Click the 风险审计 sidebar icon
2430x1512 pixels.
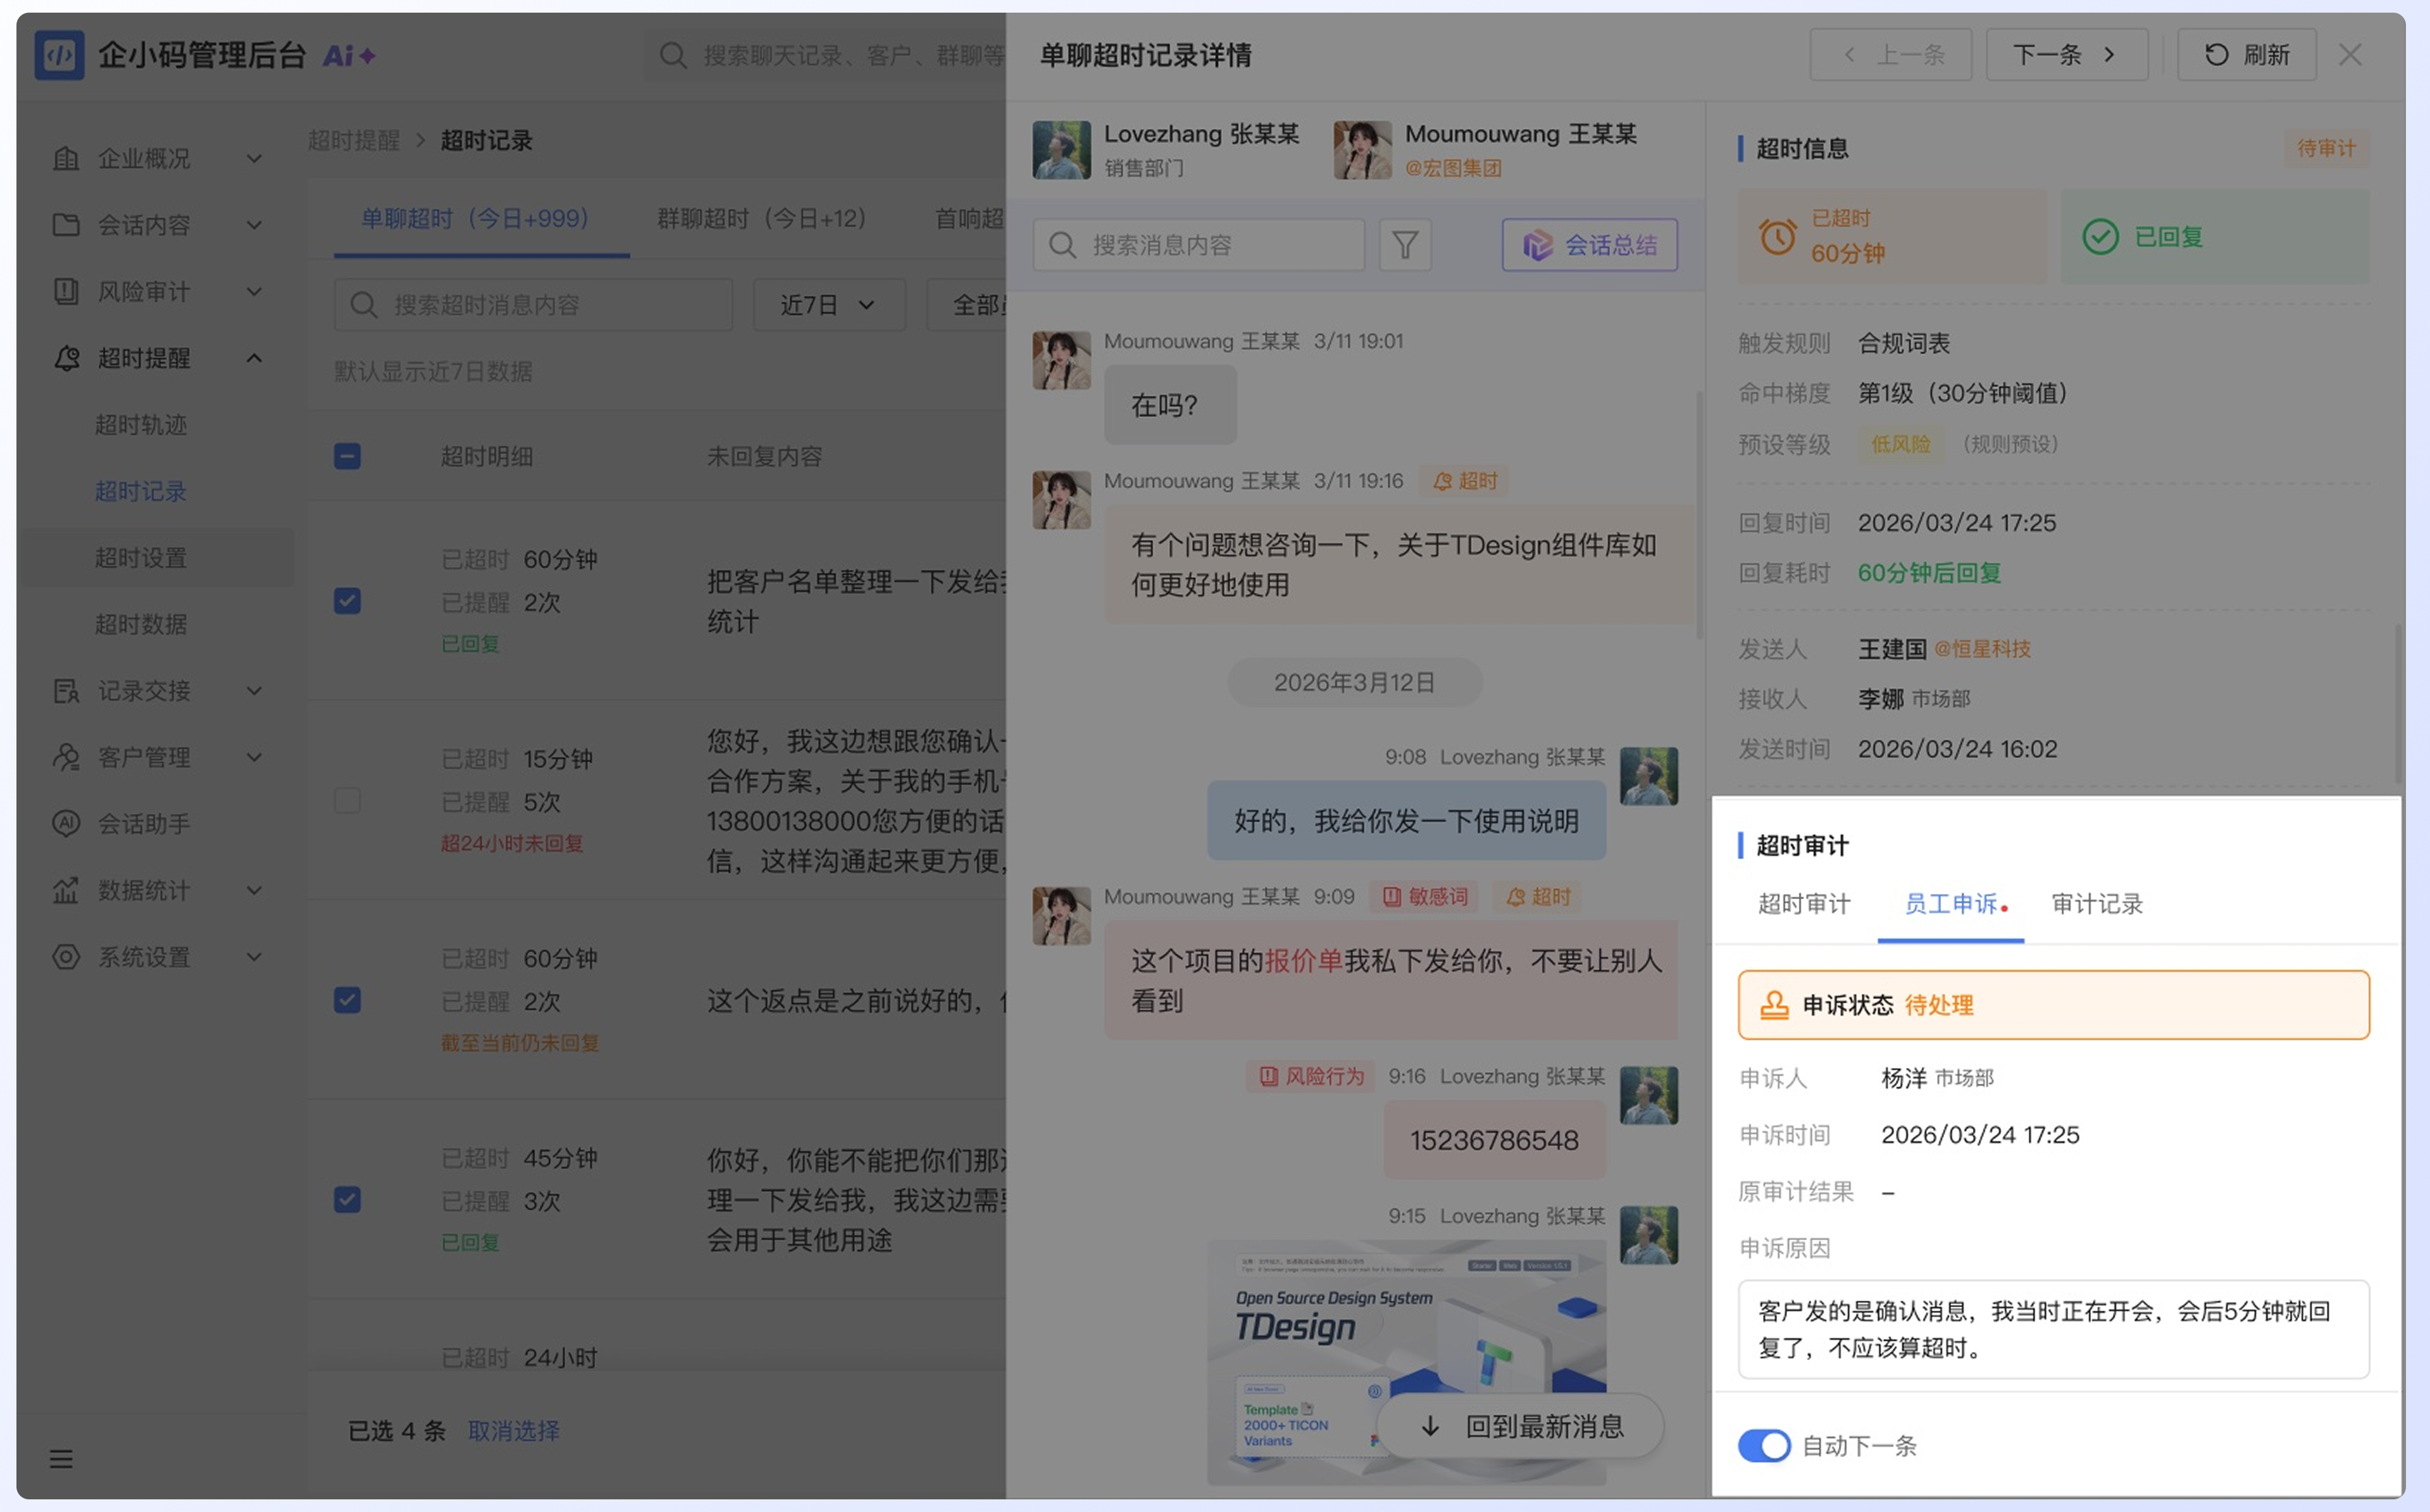coord(66,291)
